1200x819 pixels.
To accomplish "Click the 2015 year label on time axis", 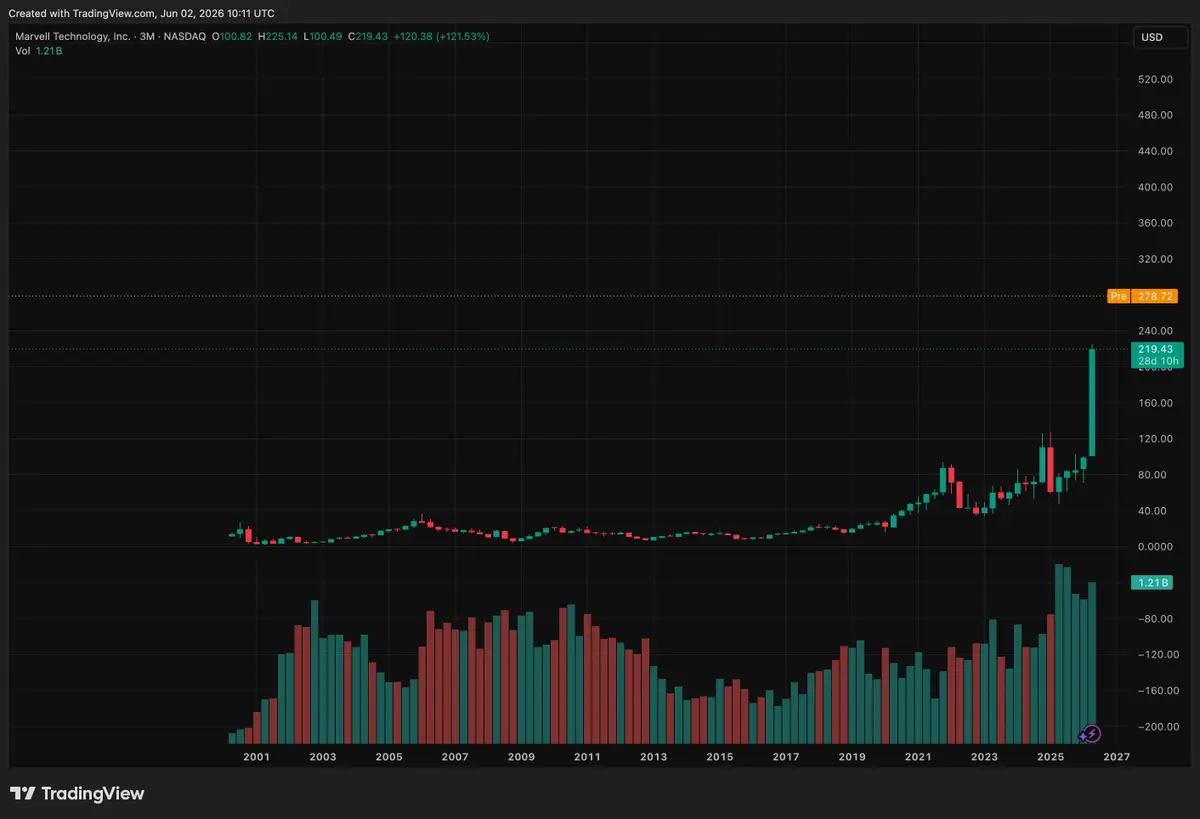I will (x=719, y=758).
